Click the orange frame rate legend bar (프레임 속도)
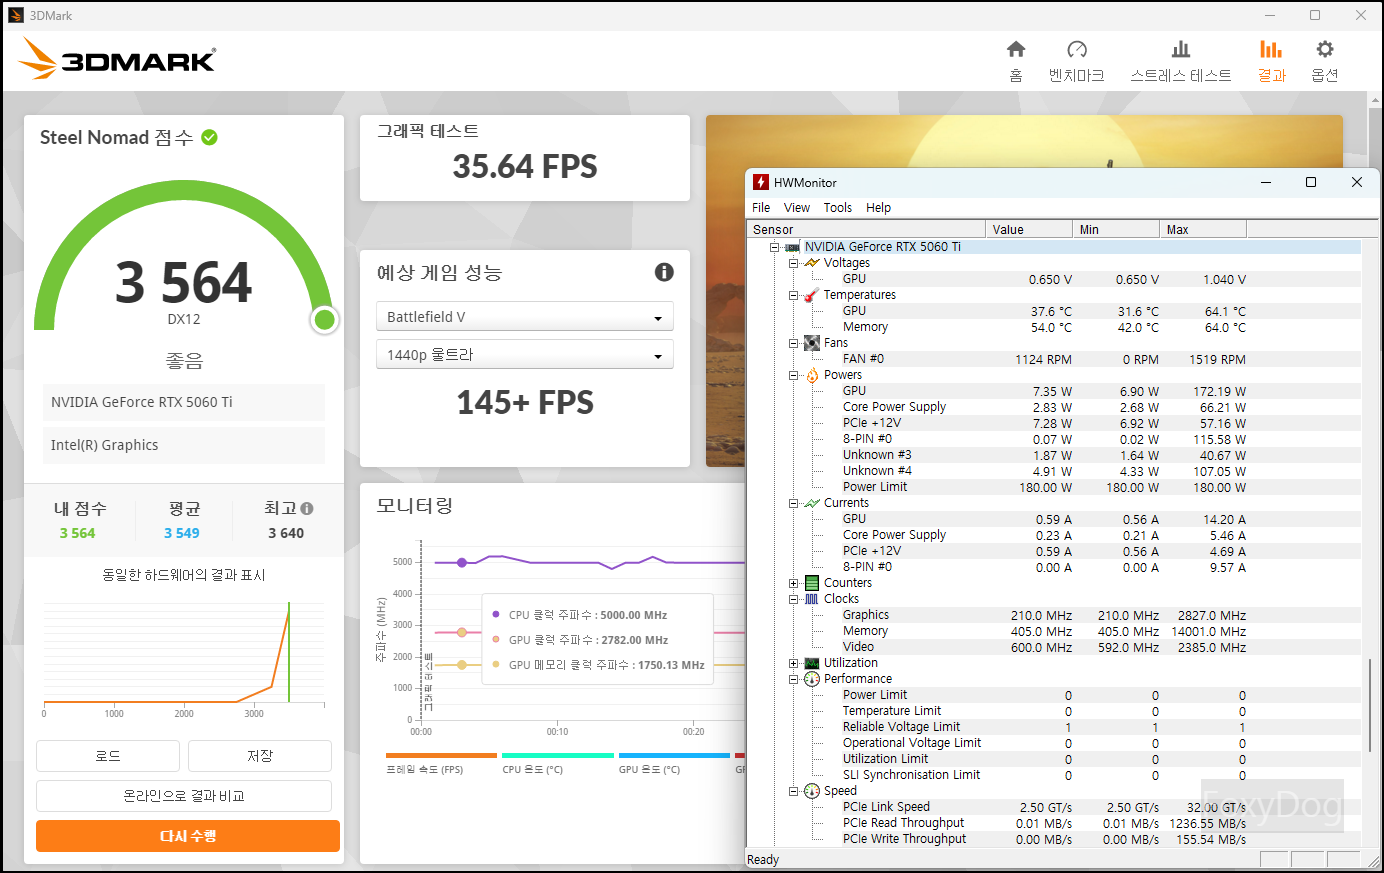The height and width of the screenshot is (873, 1384). [x=441, y=755]
